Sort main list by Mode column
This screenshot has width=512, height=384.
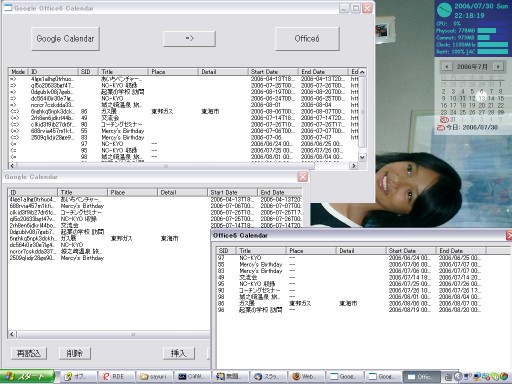[18, 72]
